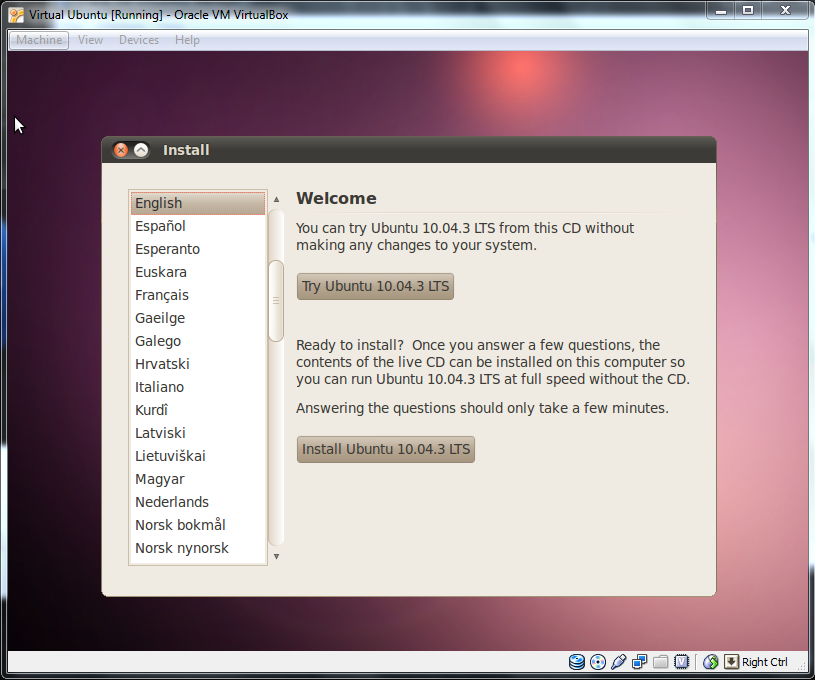Select Norsk bokmål in the language list
This screenshot has height=680, width=815.
[198, 525]
